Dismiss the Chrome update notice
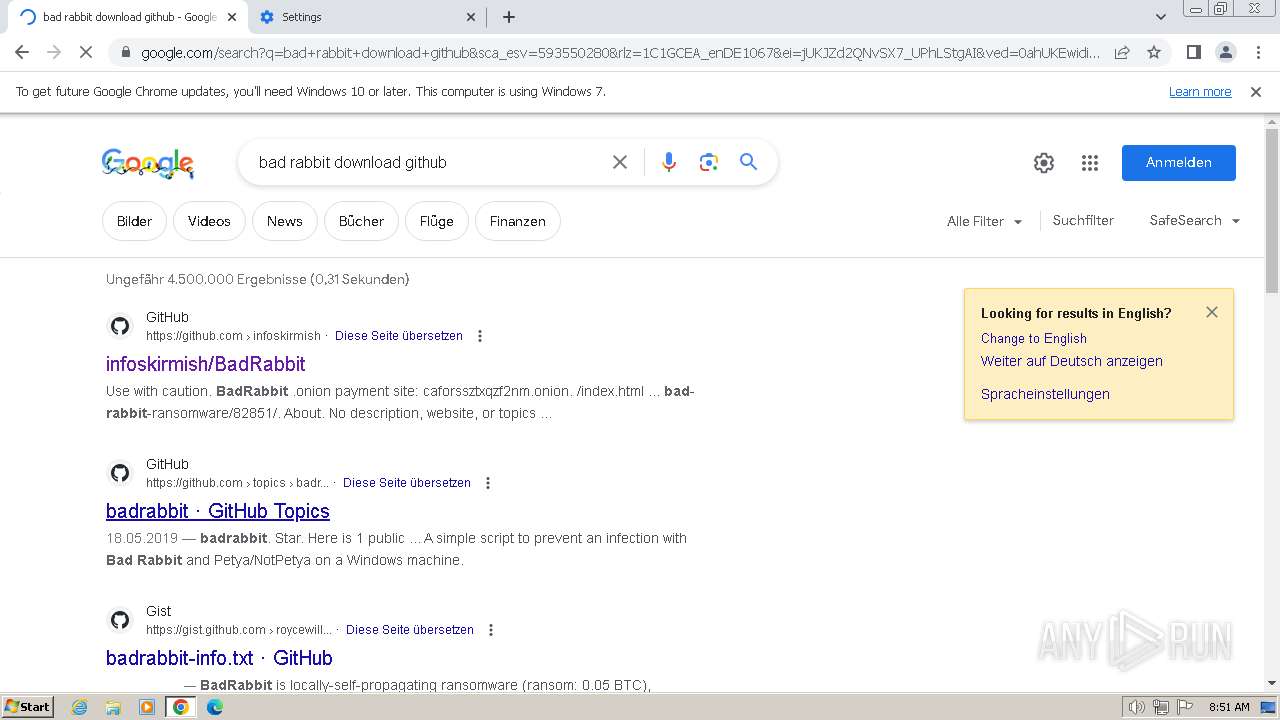This screenshot has height=720, width=1280. [1256, 92]
